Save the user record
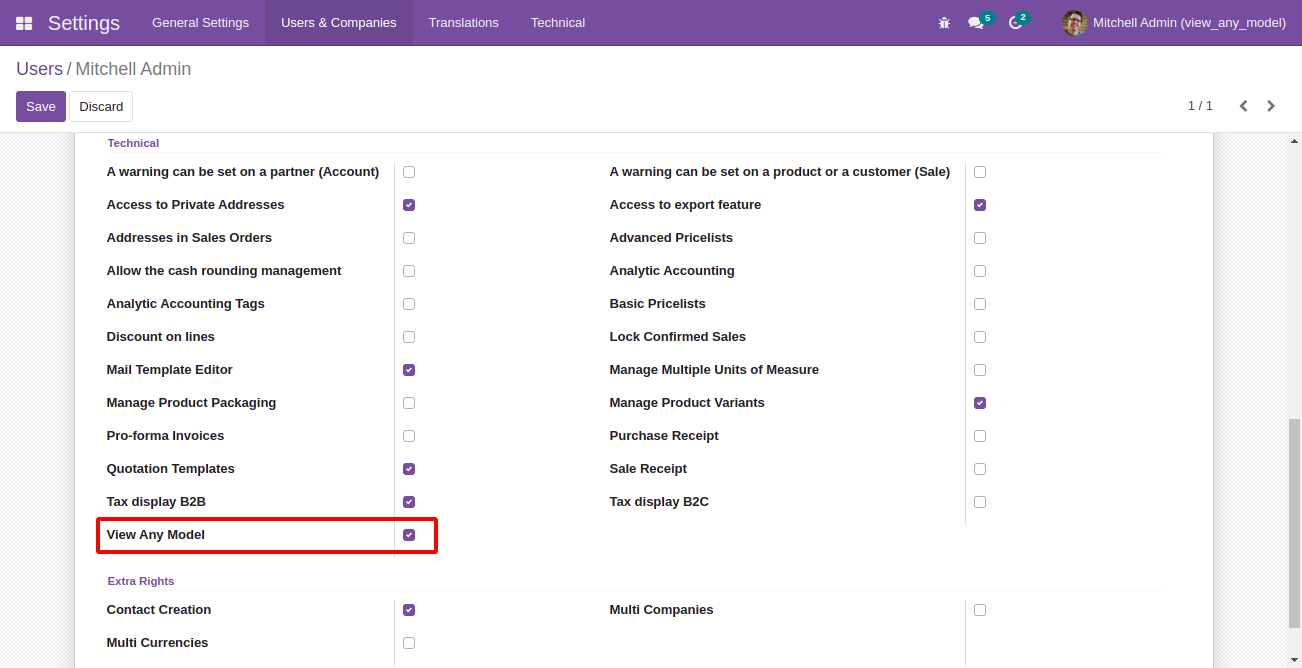1302x668 pixels. [x=41, y=107]
